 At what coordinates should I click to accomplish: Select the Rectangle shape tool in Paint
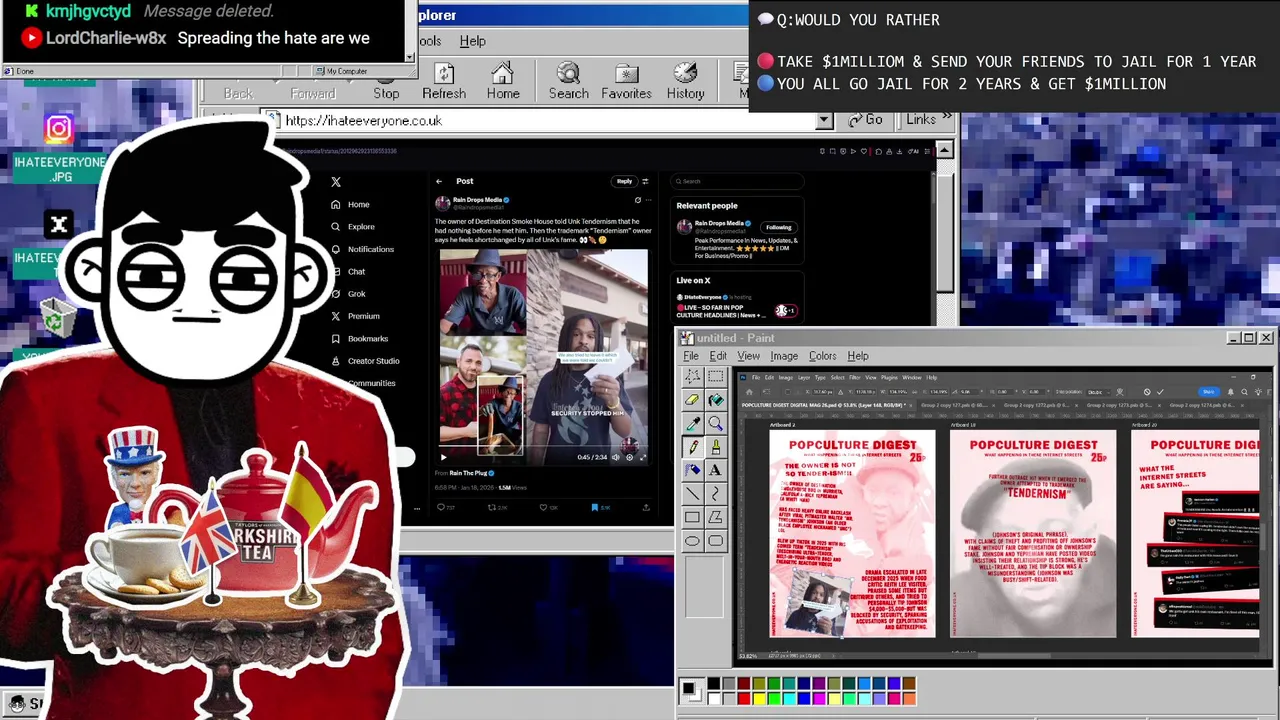click(x=692, y=517)
